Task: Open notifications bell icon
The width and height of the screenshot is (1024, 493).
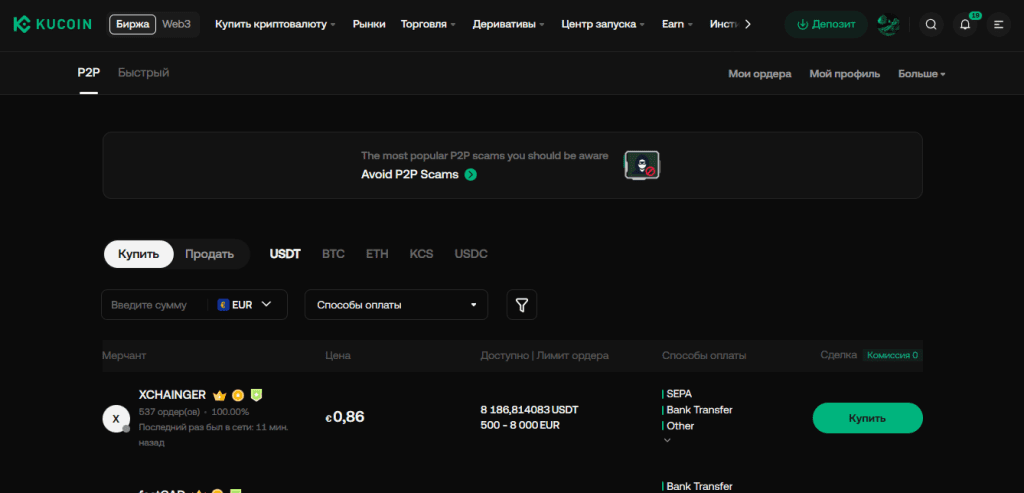Action: coord(965,25)
